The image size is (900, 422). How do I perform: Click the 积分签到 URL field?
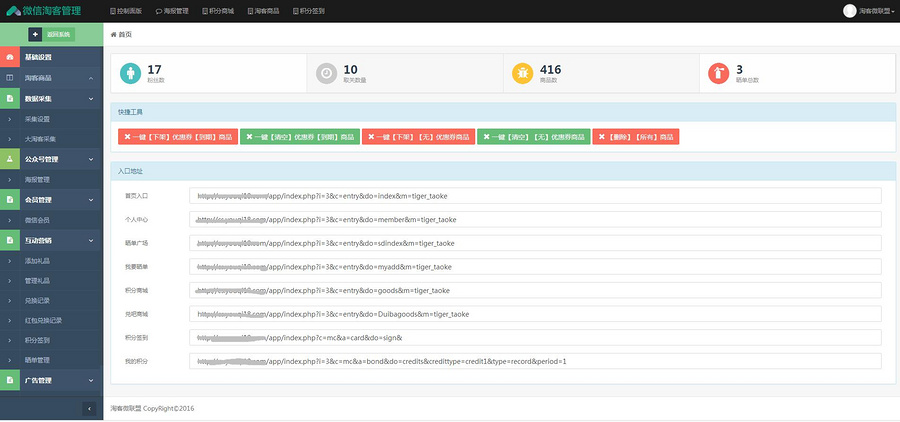536,338
